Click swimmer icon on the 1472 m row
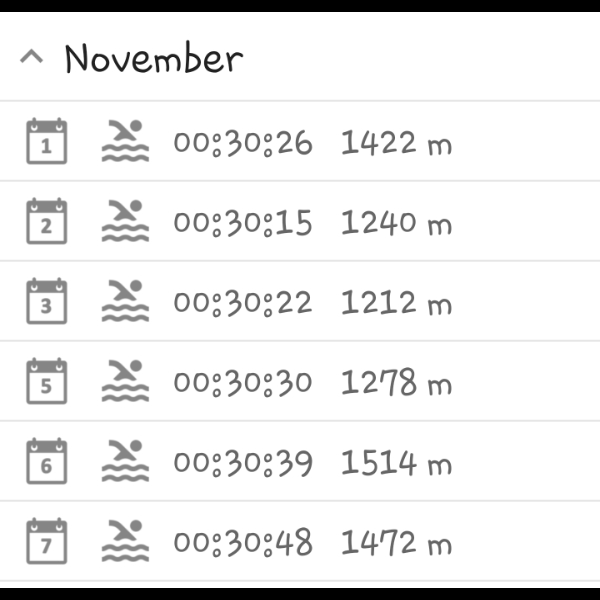Viewport: 600px width, 600px height. pos(125,542)
